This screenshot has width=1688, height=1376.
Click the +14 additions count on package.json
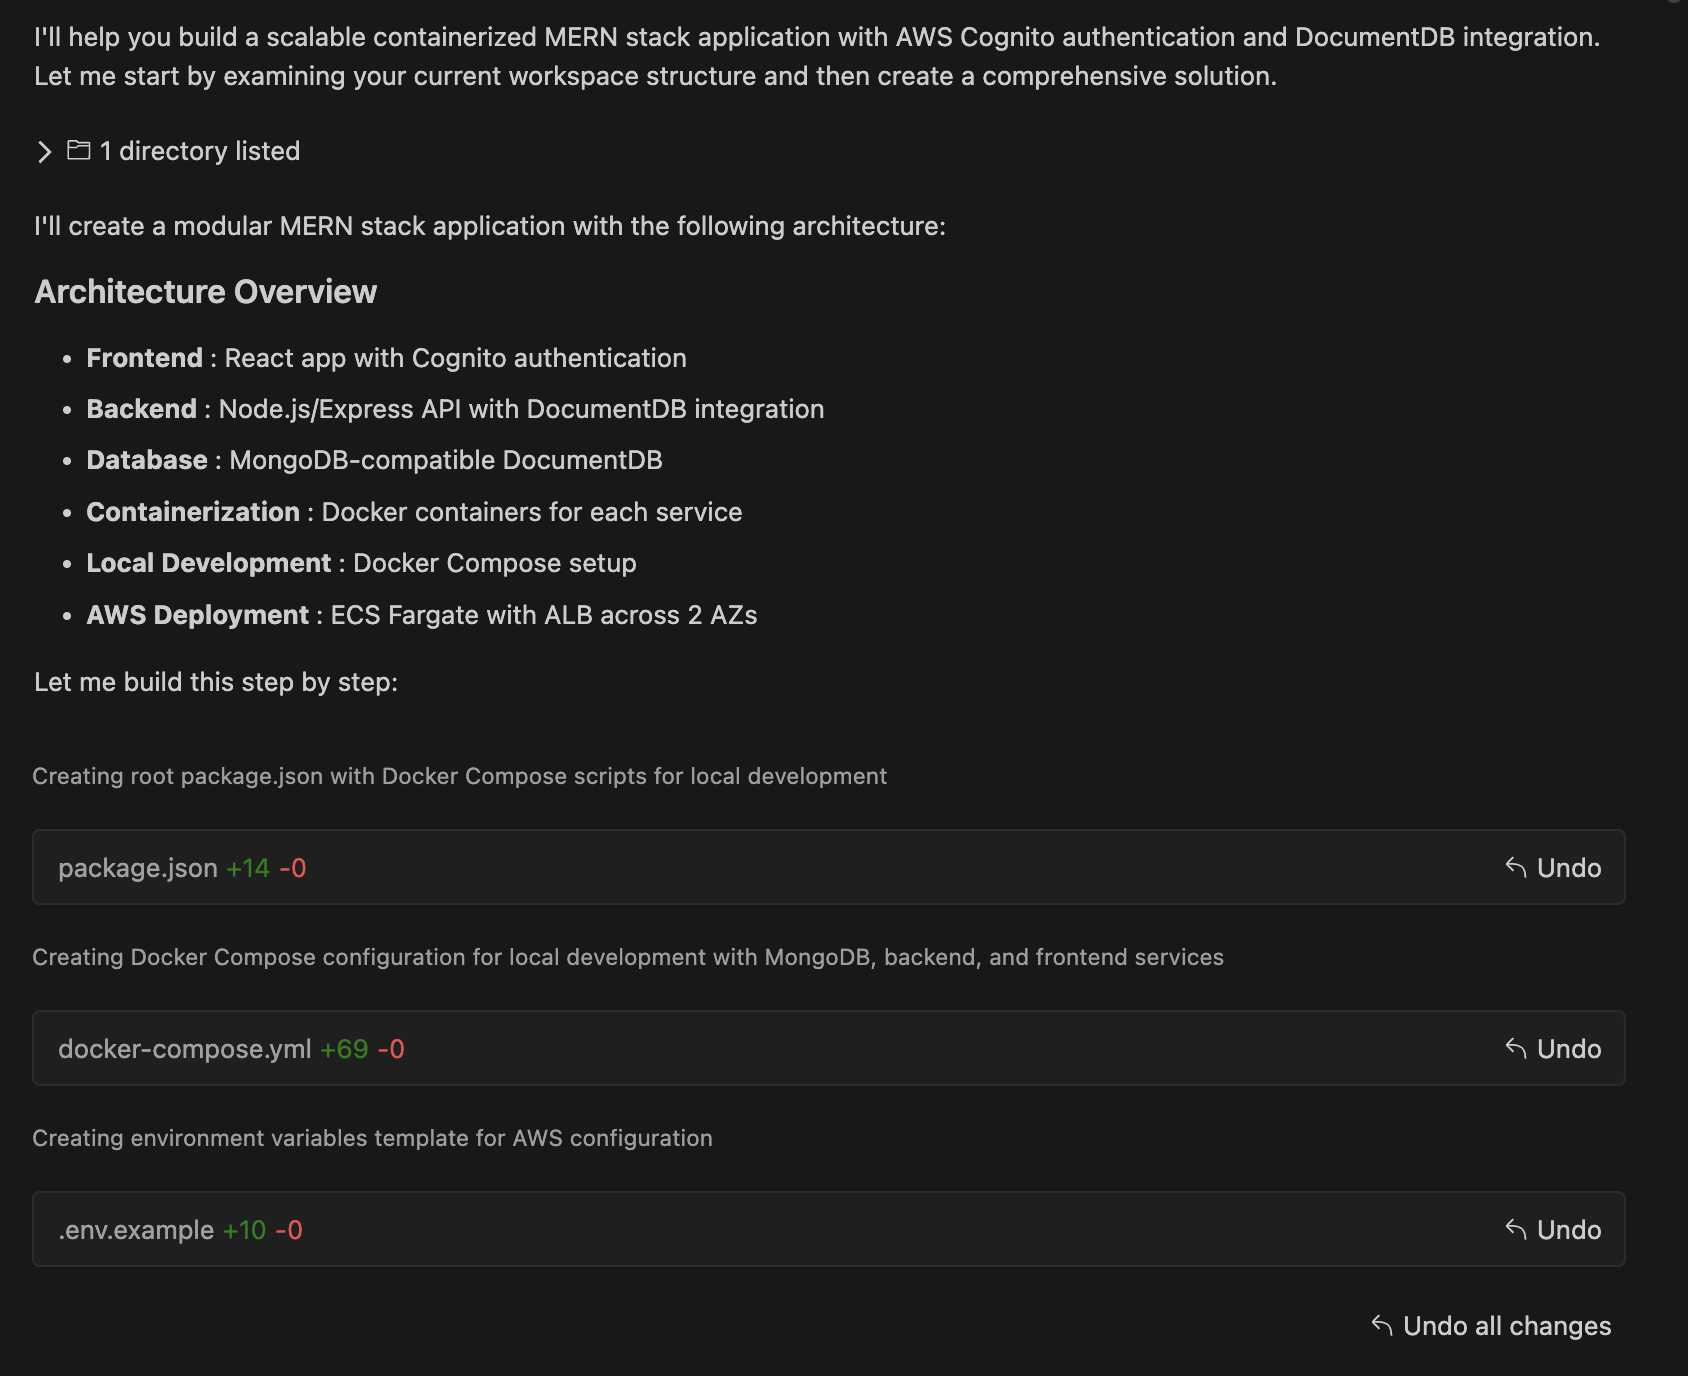(248, 868)
